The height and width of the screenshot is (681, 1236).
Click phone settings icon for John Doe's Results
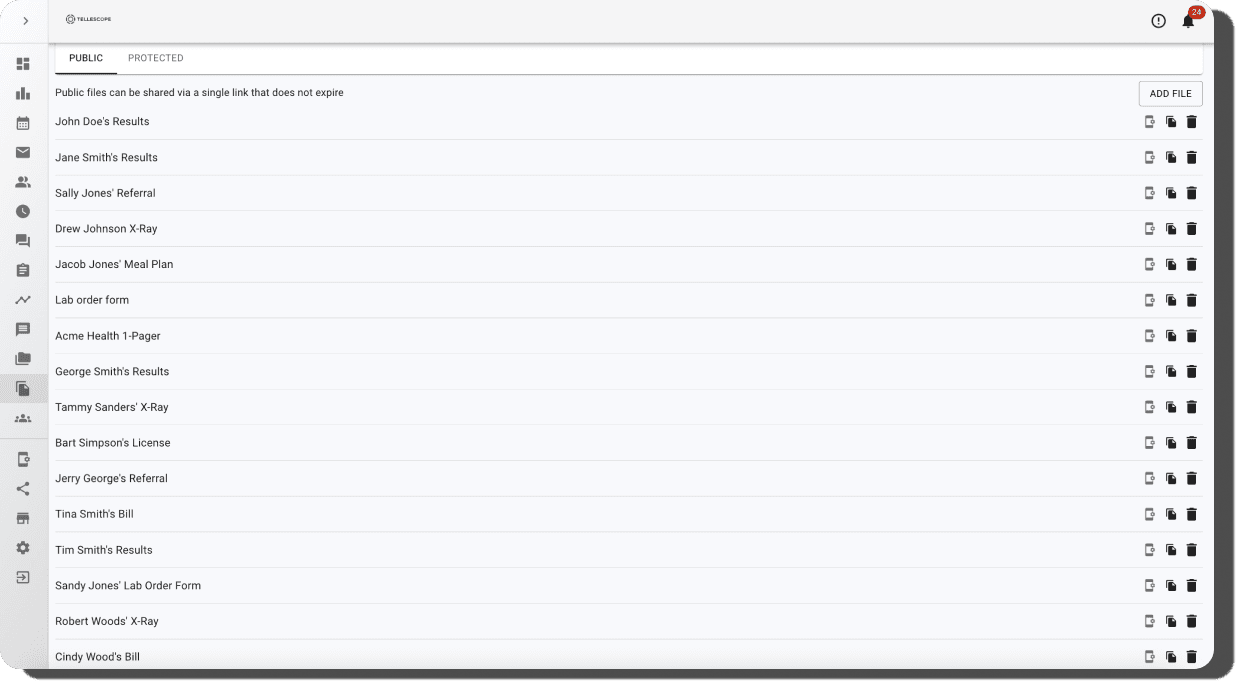click(x=1150, y=122)
